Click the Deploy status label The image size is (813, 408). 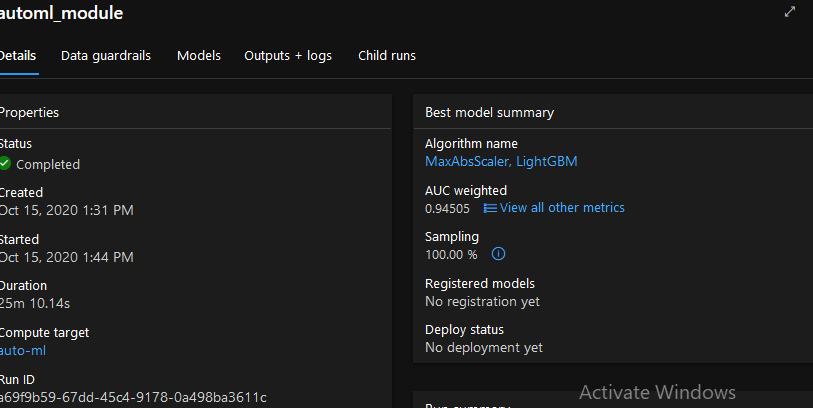click(x=464, y=330)
